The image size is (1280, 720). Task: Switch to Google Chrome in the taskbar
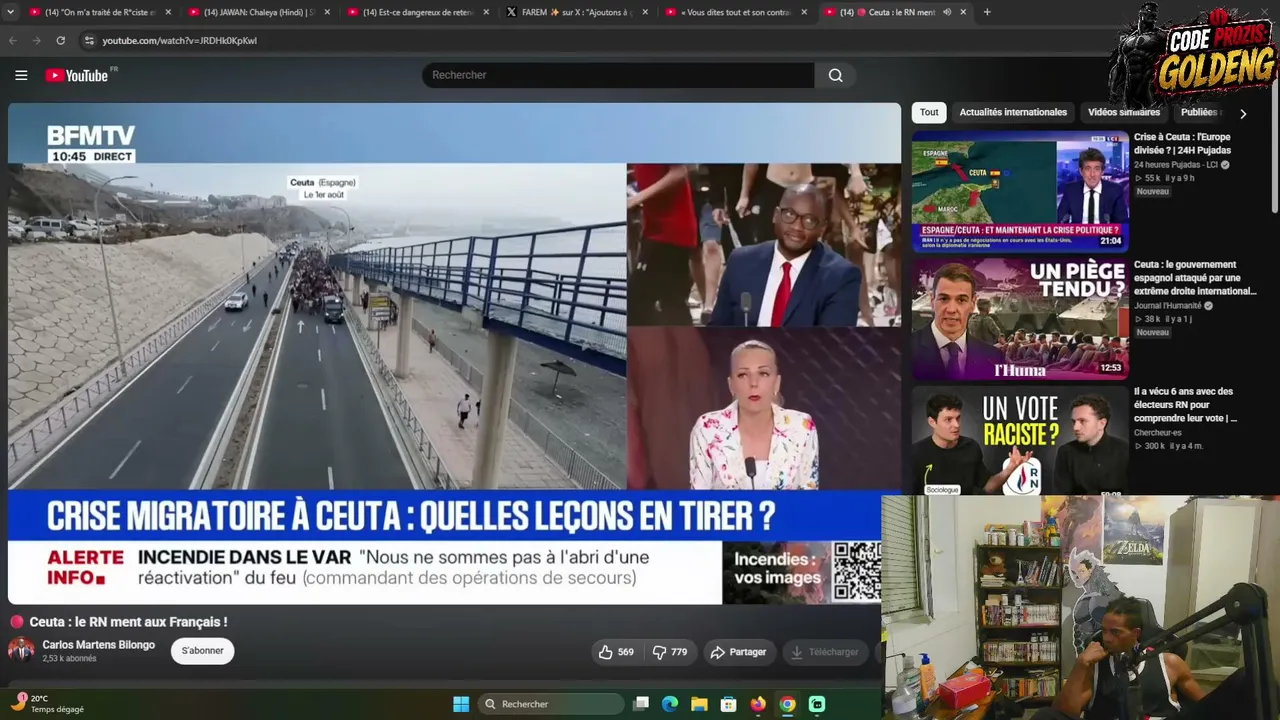point(788,704)
